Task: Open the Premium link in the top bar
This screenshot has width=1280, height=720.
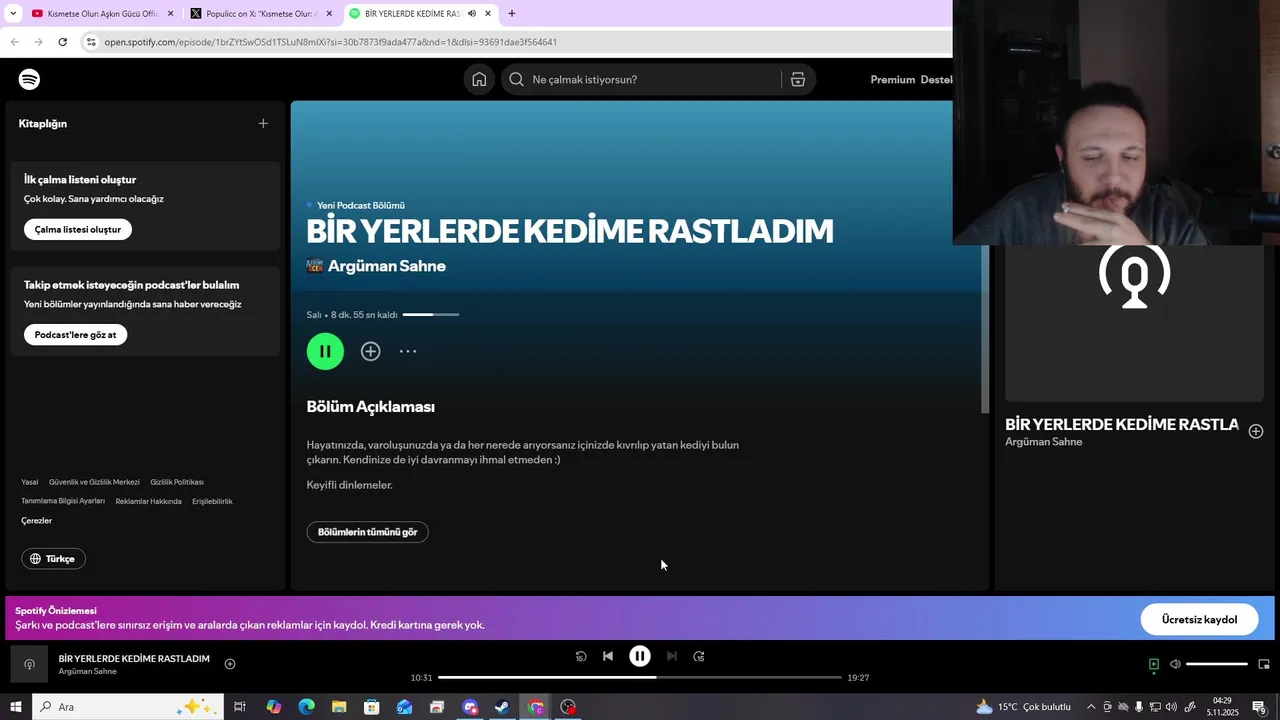Action: (893, 79)
